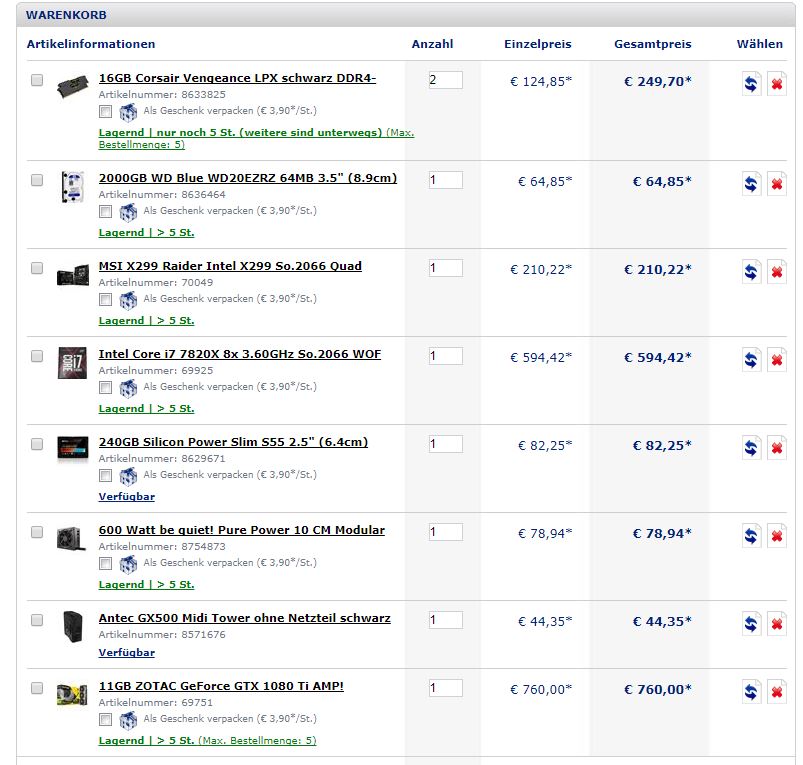Click the gift box icon for Silicon Power SSD

(128, 476)
